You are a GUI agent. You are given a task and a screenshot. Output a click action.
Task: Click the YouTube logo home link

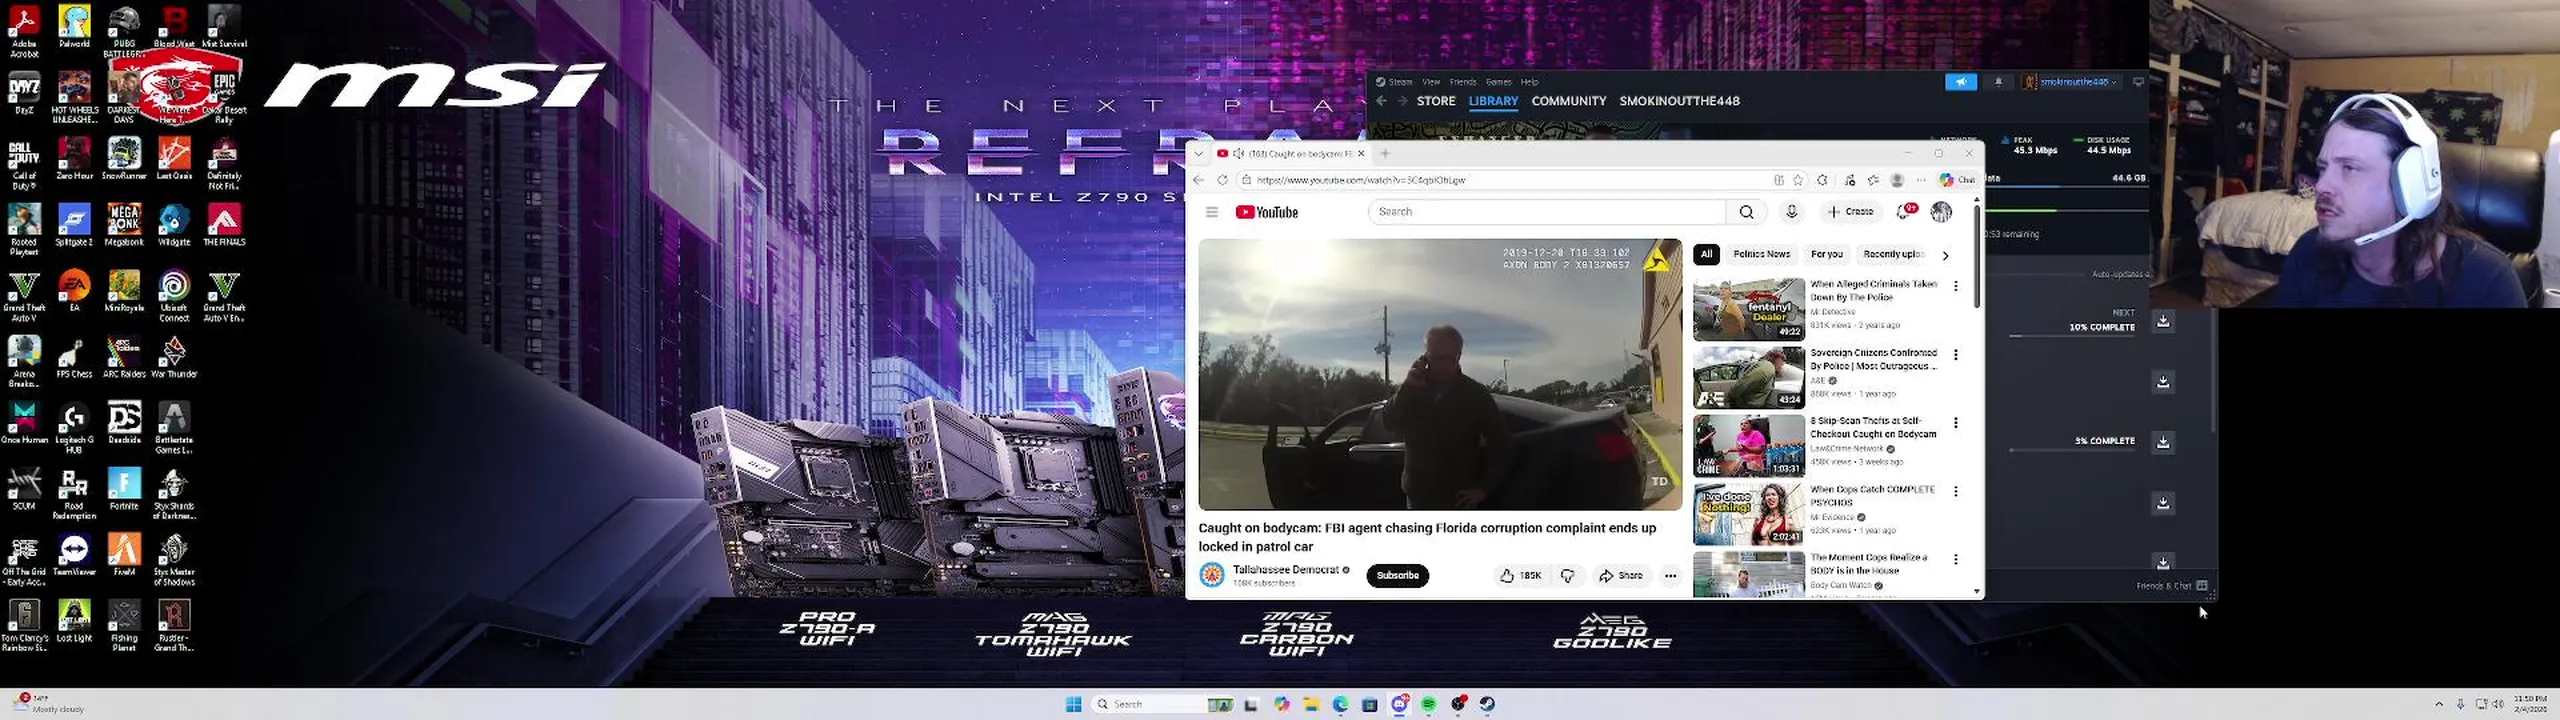coord(1266,212)
